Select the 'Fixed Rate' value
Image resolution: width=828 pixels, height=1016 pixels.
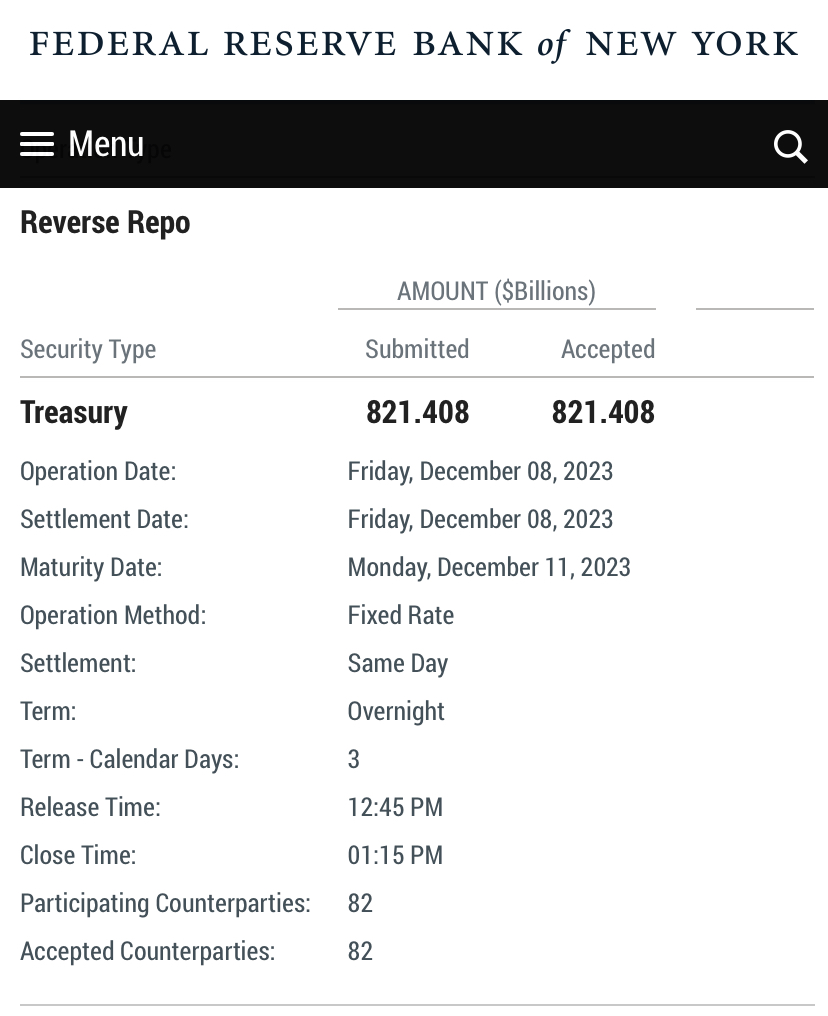pyautogui.click(x=401, y=616)
